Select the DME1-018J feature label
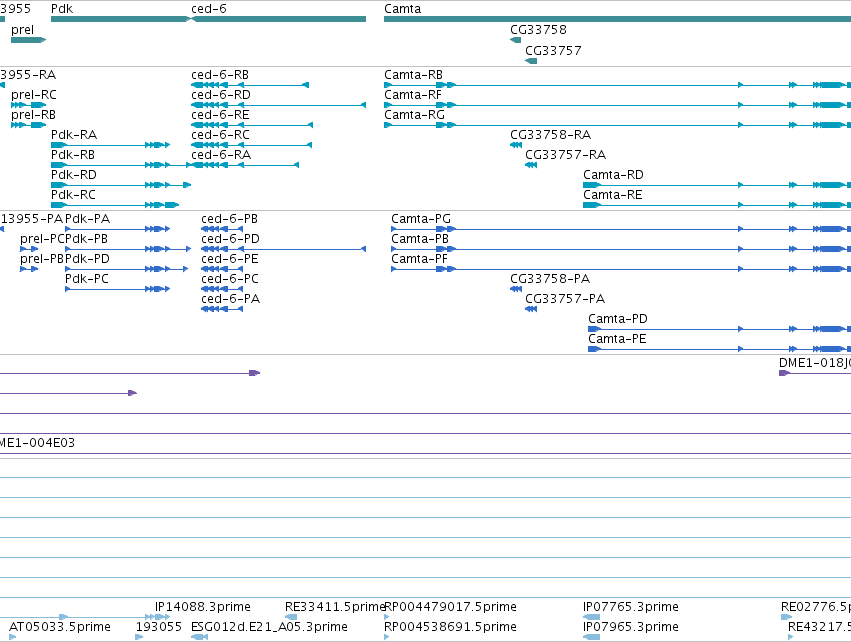 [815, 363]
